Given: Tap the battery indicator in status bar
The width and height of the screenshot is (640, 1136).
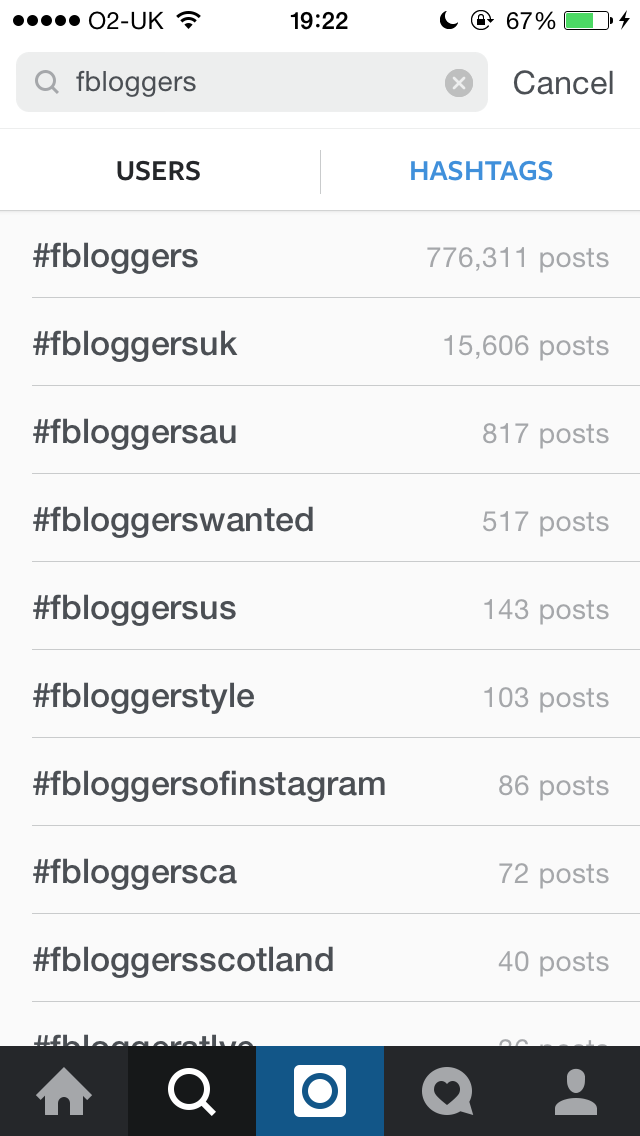Looking at the screenshot, I should [588, 20].
